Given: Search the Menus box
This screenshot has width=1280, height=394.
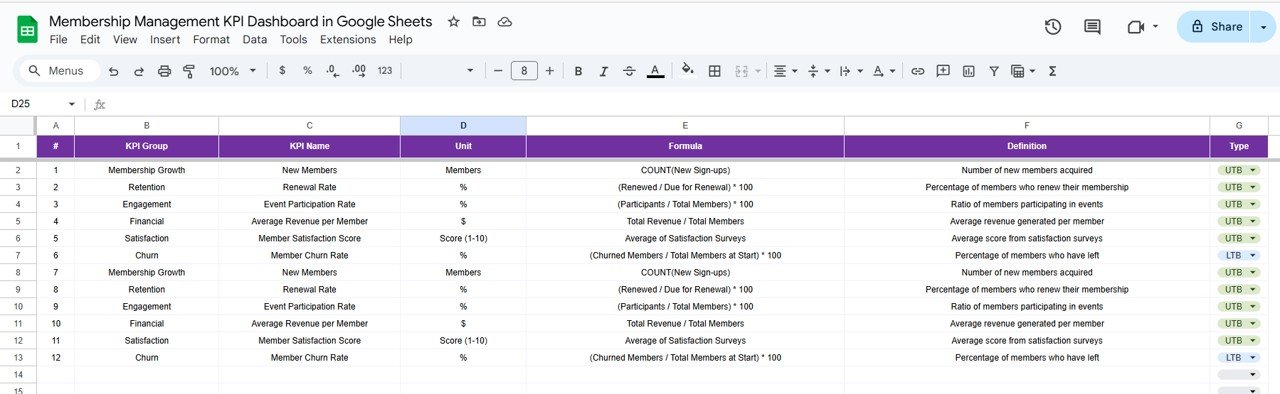Looking at the screenshot, I should tap(59, 71).
